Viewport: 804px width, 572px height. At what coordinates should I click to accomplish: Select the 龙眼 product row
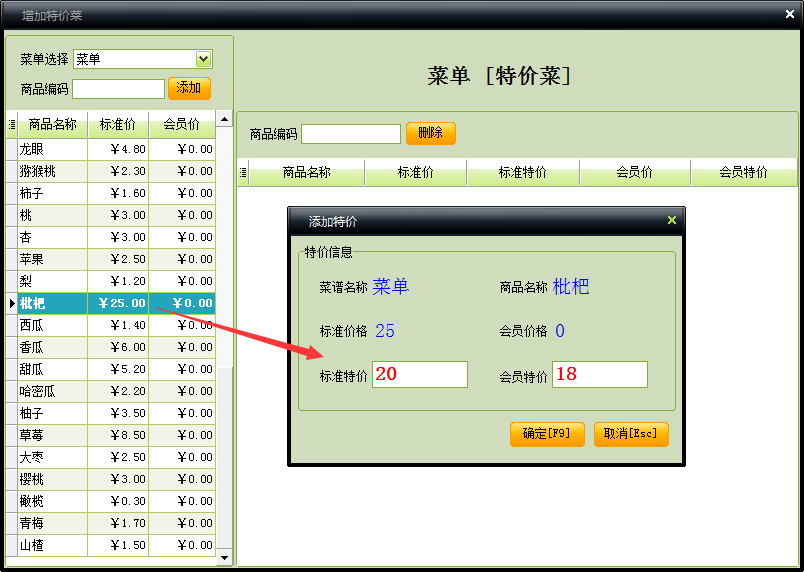pyautogui.click(x=52, y=149)
